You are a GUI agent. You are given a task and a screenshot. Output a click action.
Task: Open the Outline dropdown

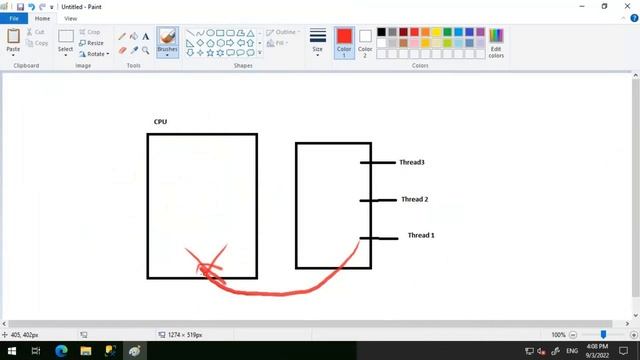tap(283, 32)
